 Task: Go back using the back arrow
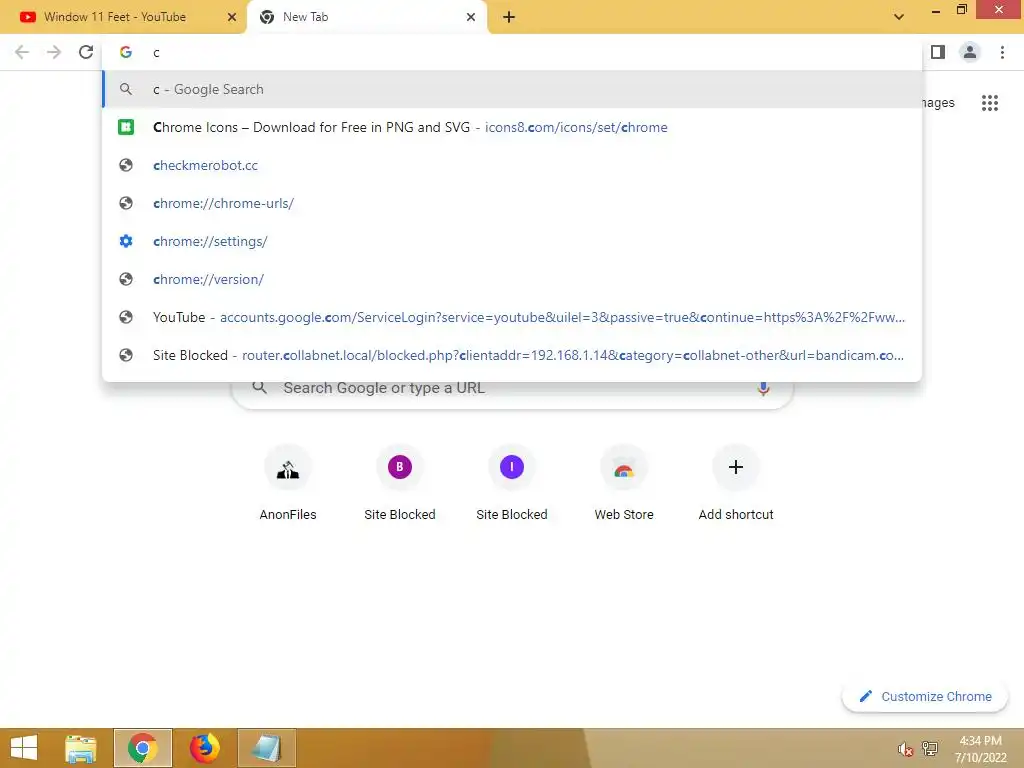coord(22,52)
